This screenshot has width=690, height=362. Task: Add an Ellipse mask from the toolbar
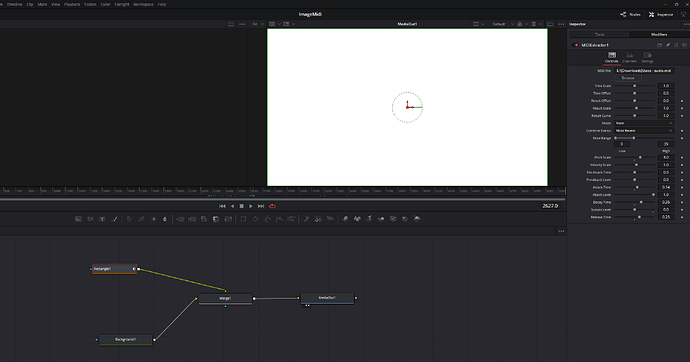255,219
